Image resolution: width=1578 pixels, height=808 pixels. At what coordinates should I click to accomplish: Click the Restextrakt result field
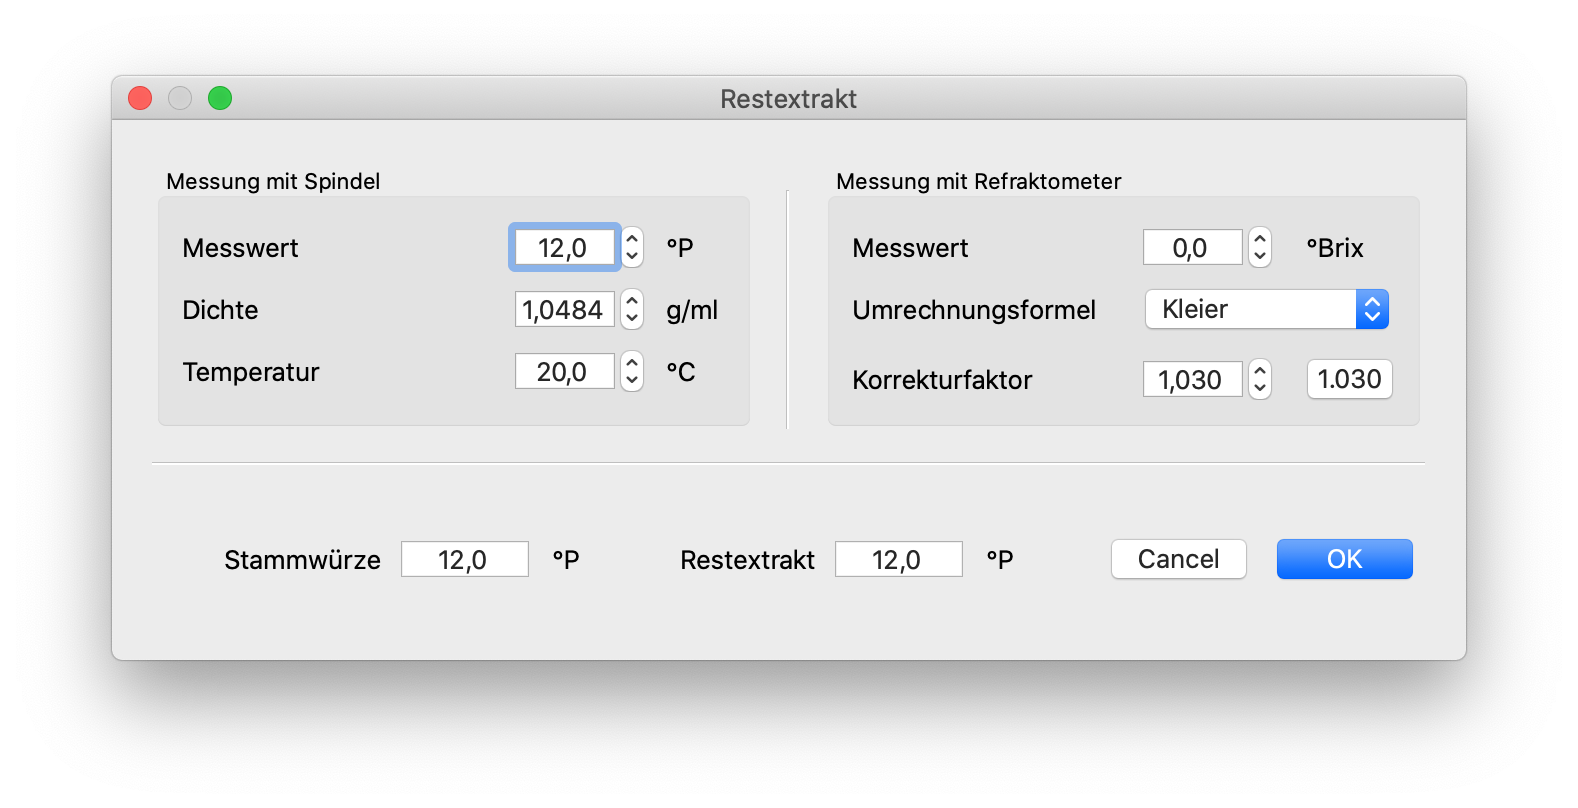point(898,560)
